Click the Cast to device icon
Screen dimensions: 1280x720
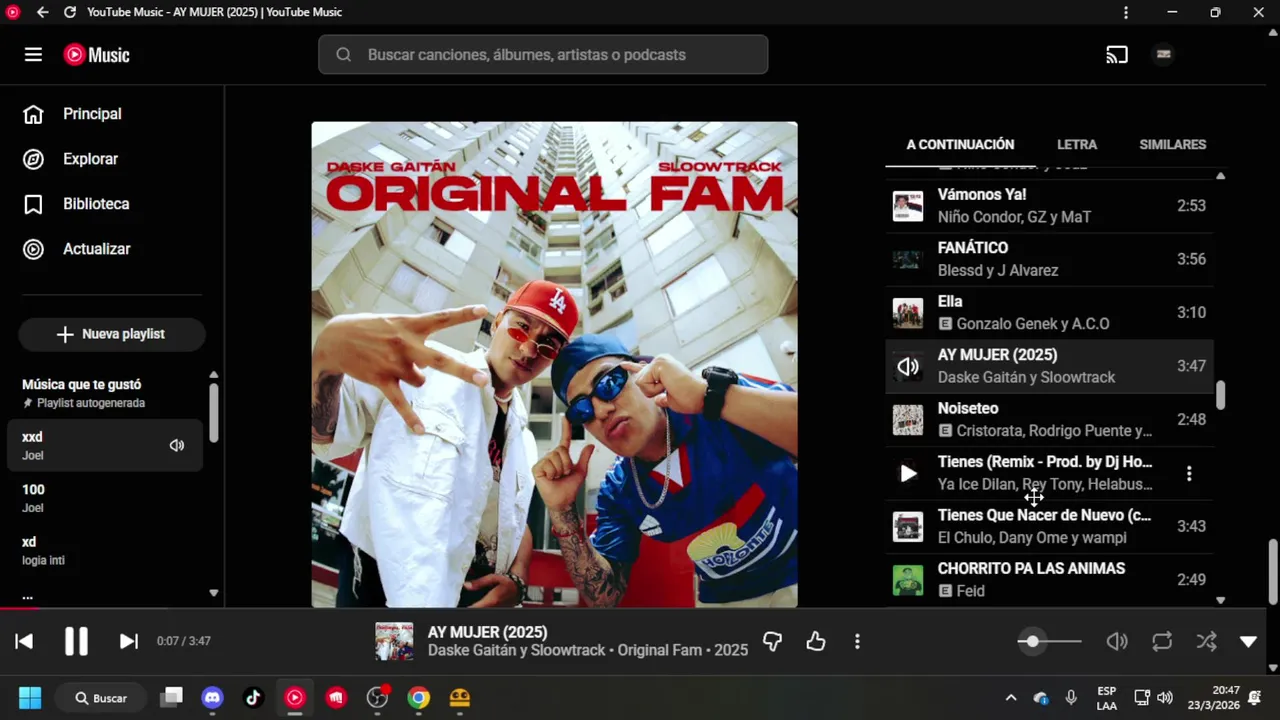click(x=1117, y=55)
